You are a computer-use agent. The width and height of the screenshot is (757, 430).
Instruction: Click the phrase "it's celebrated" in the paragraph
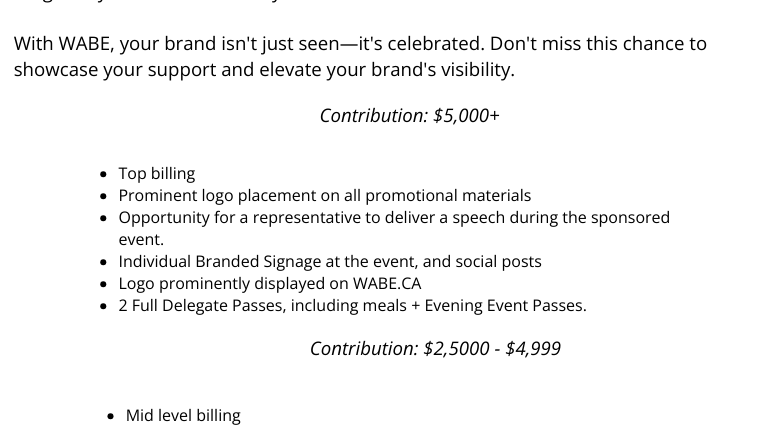[421, 44]
